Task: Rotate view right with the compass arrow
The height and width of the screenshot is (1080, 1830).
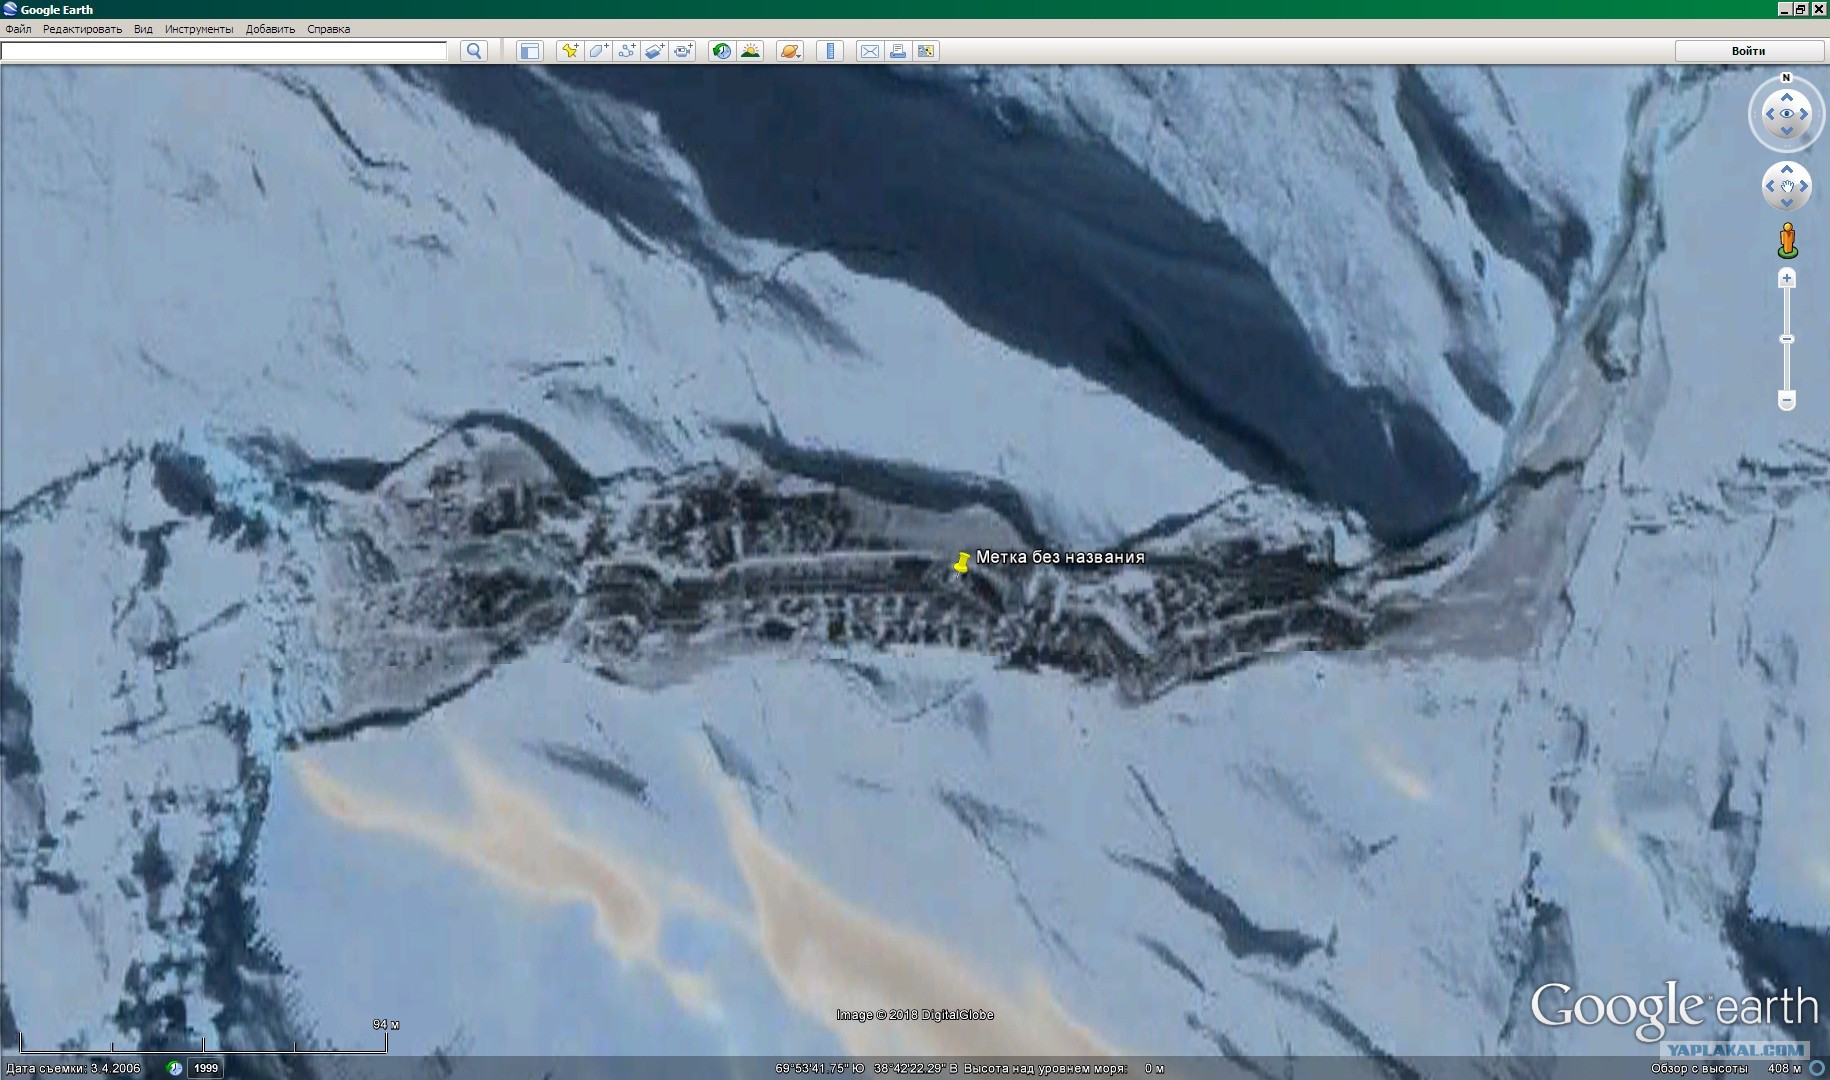Action: point(1804,114)
